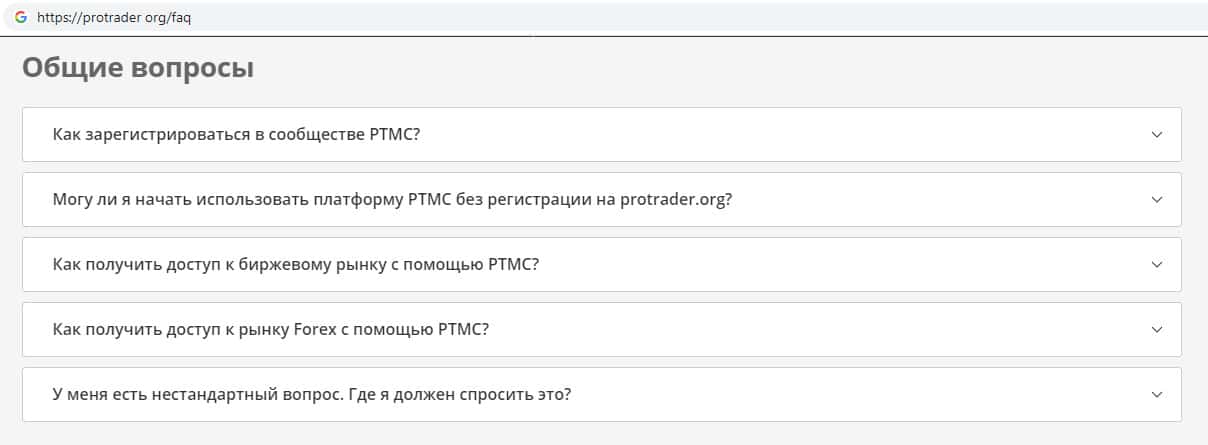Viewport: 1208px width, 445px height.
Task: Click "protrader.org?" text in the second question
Action: [676, 199]
